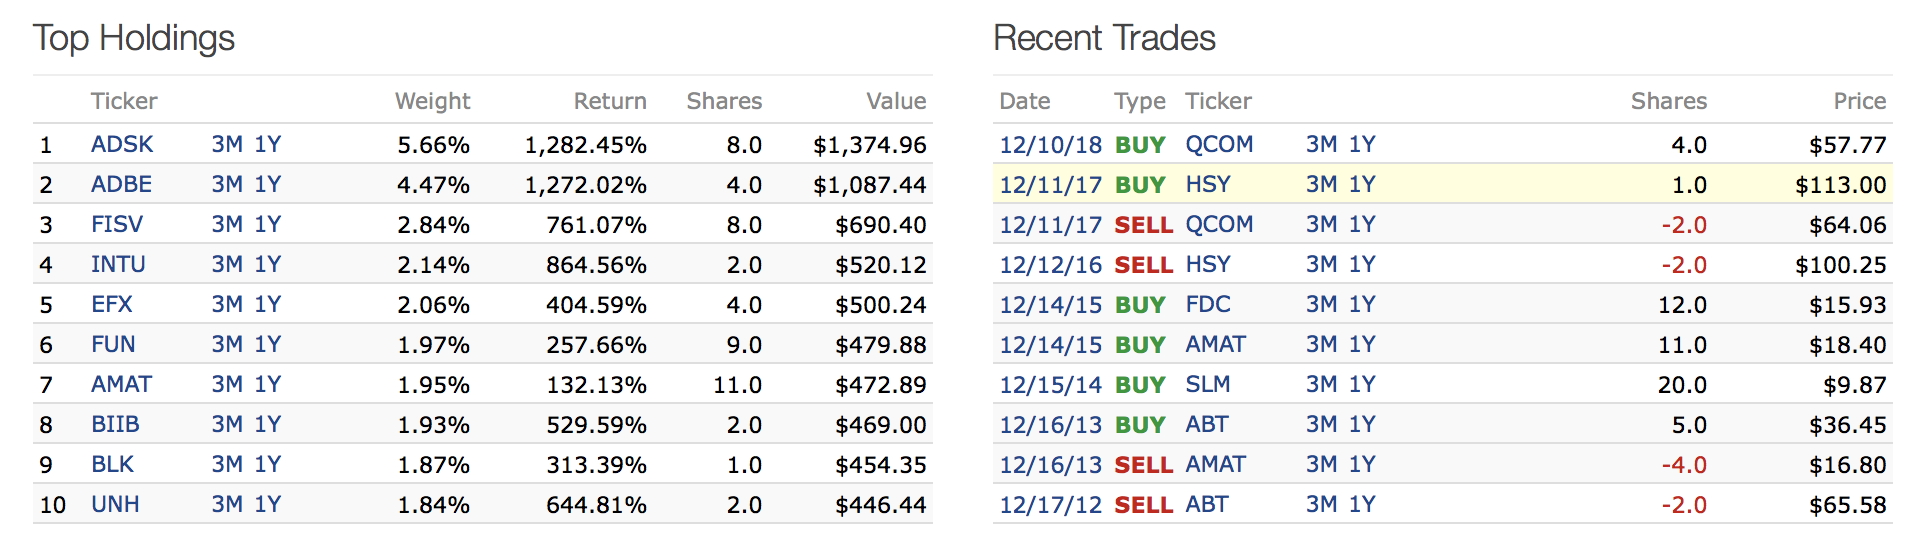Click the Weight column header

[x=432, y=101]
